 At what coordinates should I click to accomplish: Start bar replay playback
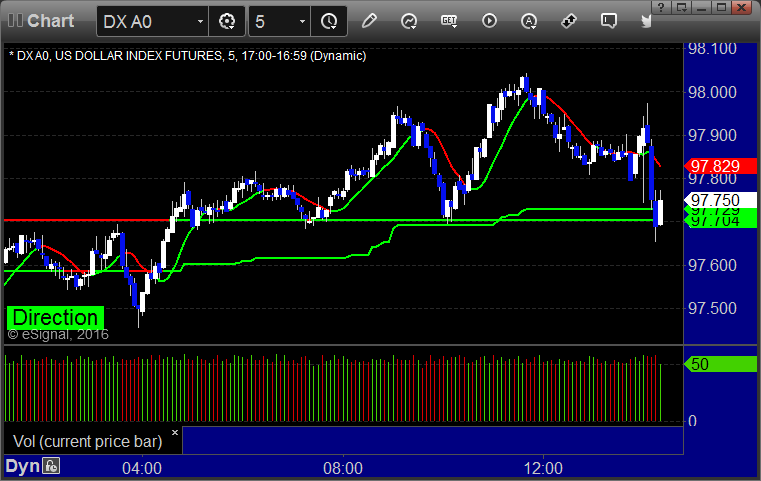click(x=489, y=21)
